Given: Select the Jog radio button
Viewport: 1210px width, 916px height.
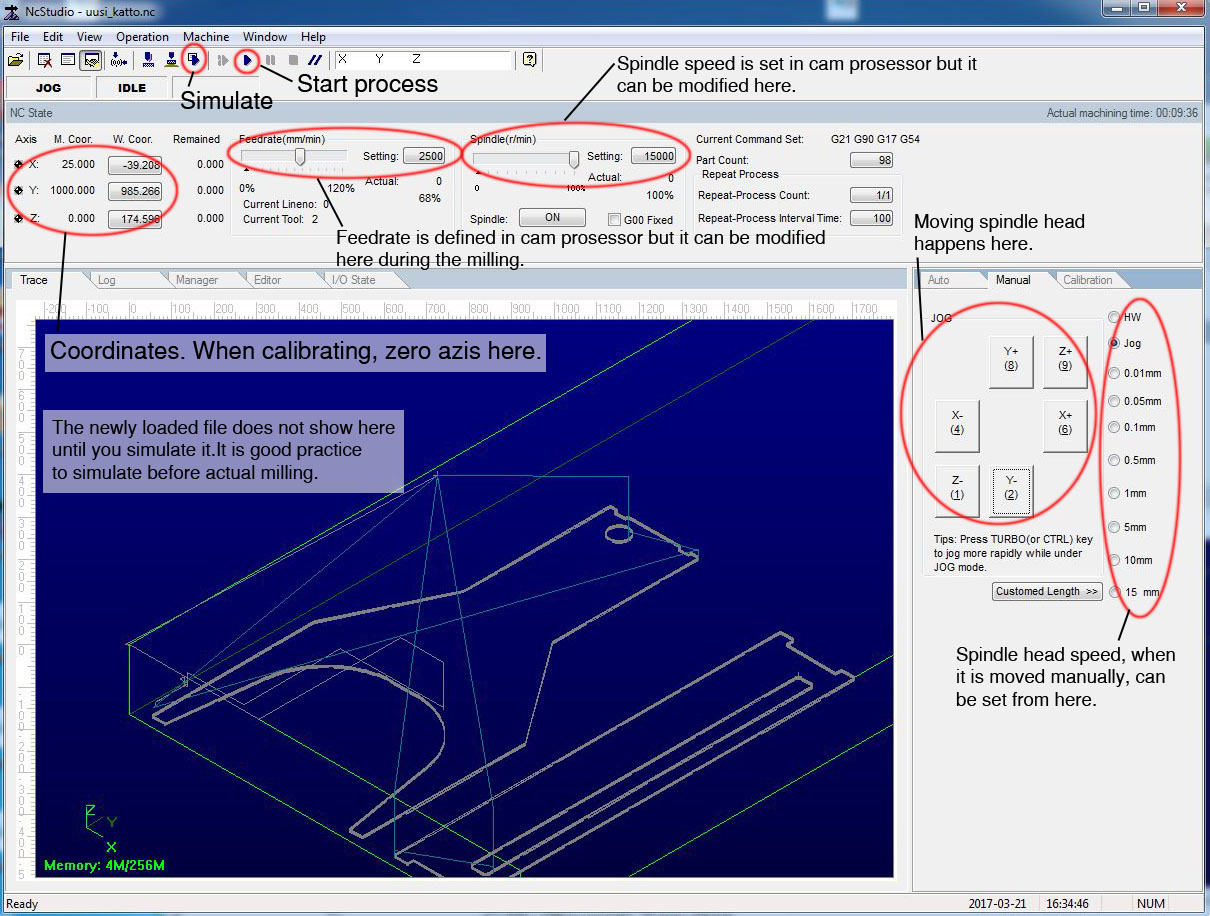Looking at the screenshot, I should coord(1114,343).
